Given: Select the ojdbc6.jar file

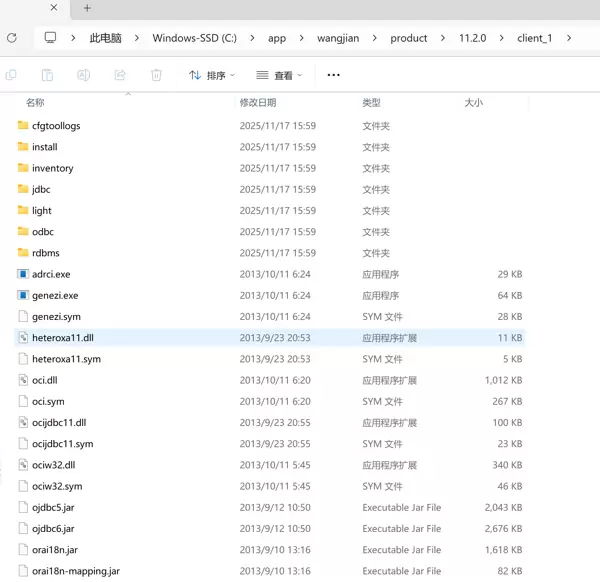Looking at the screenshot, I should click(52, 528).
